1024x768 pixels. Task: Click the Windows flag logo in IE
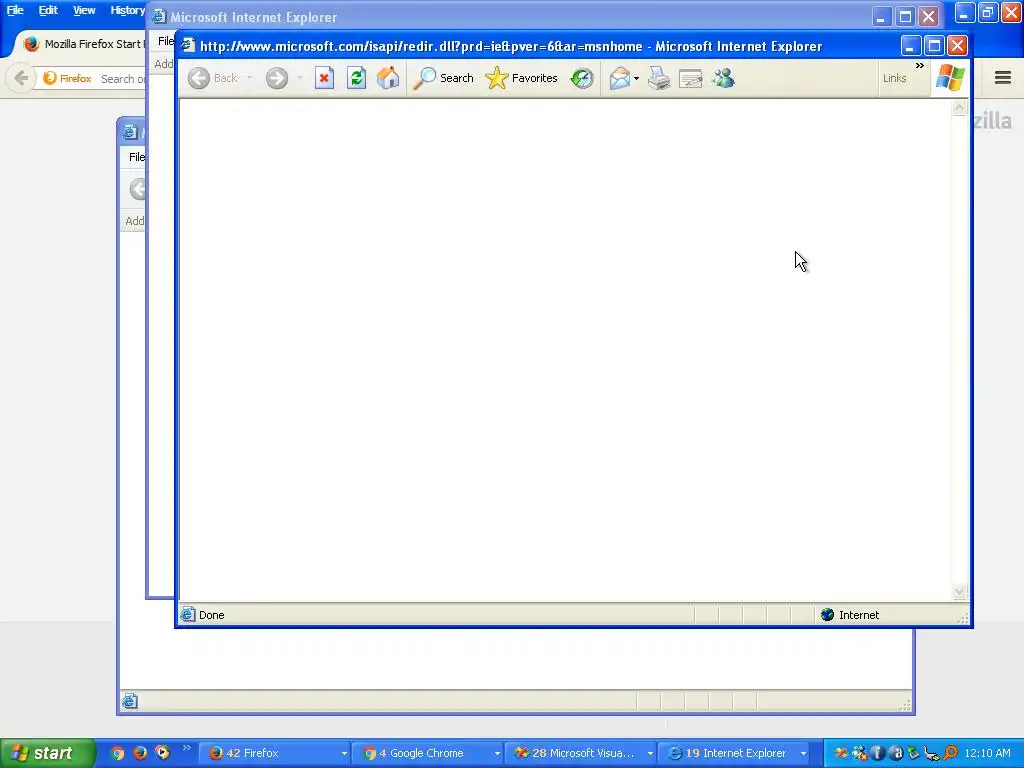(950, 78)
